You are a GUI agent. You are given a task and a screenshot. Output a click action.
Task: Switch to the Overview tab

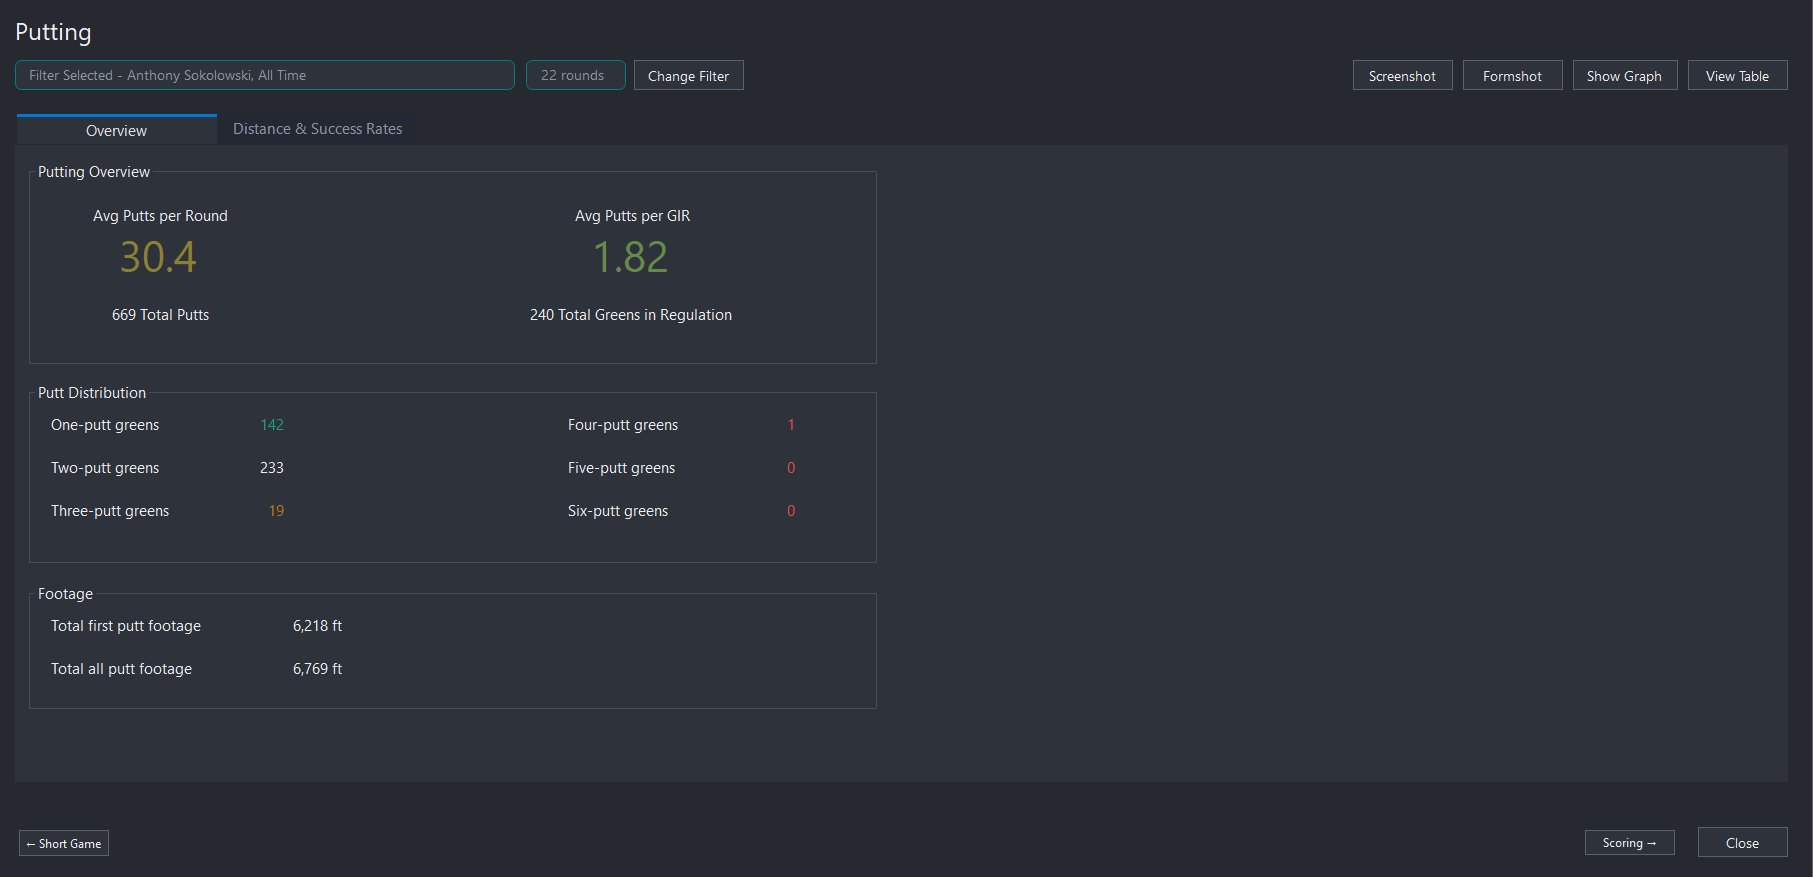(x=116, y=130)
